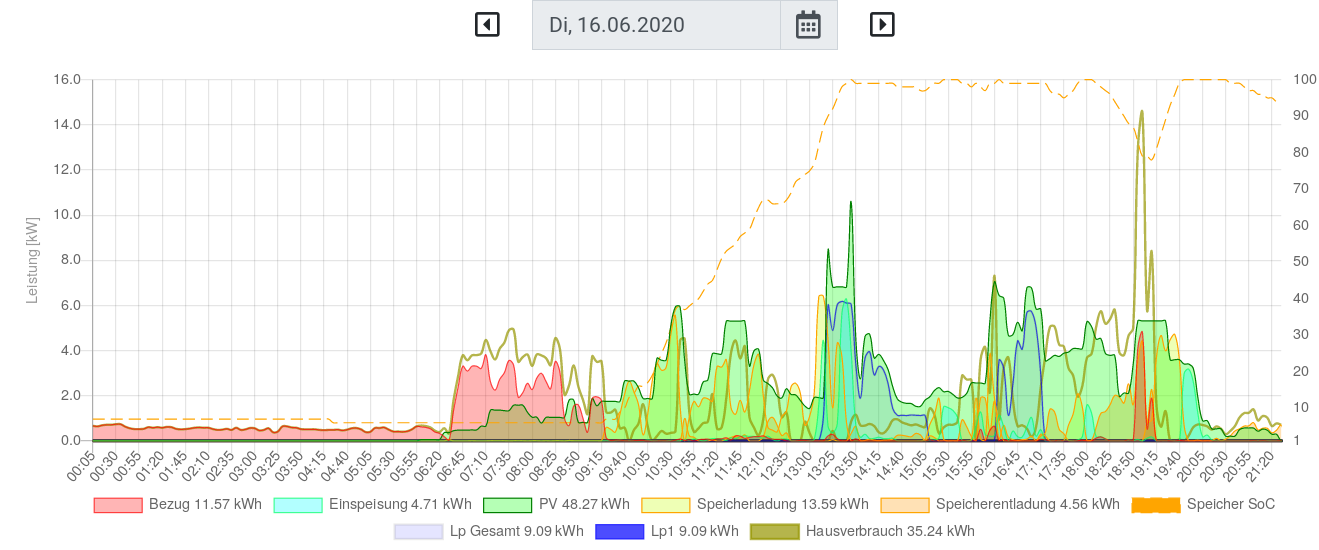Toggle Speicherentladung 4.56 kWh legend series
The height and width of the screenshot is (550, 1319).
click(x=1000, y=504)
